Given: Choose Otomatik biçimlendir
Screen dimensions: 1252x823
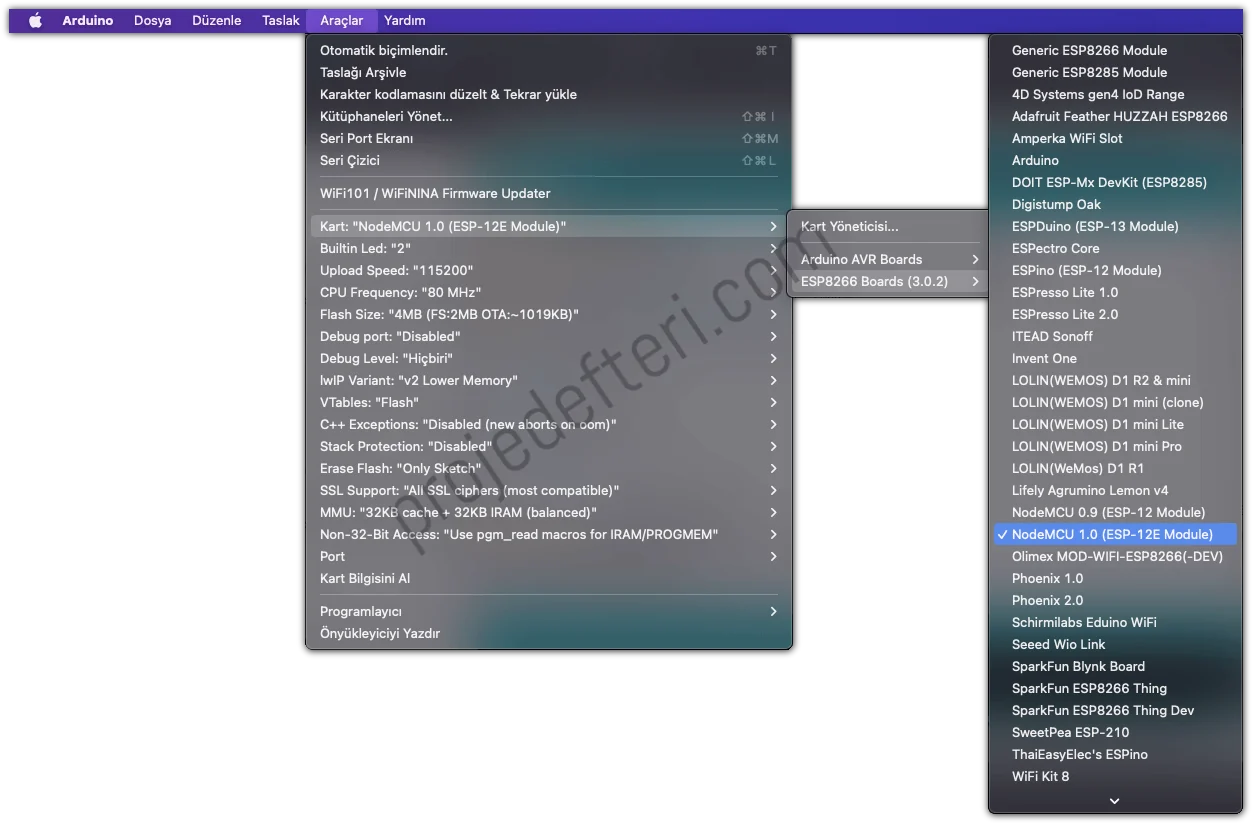Looking at the screenshot, I should pyautogui.click(x=548, y=50).
